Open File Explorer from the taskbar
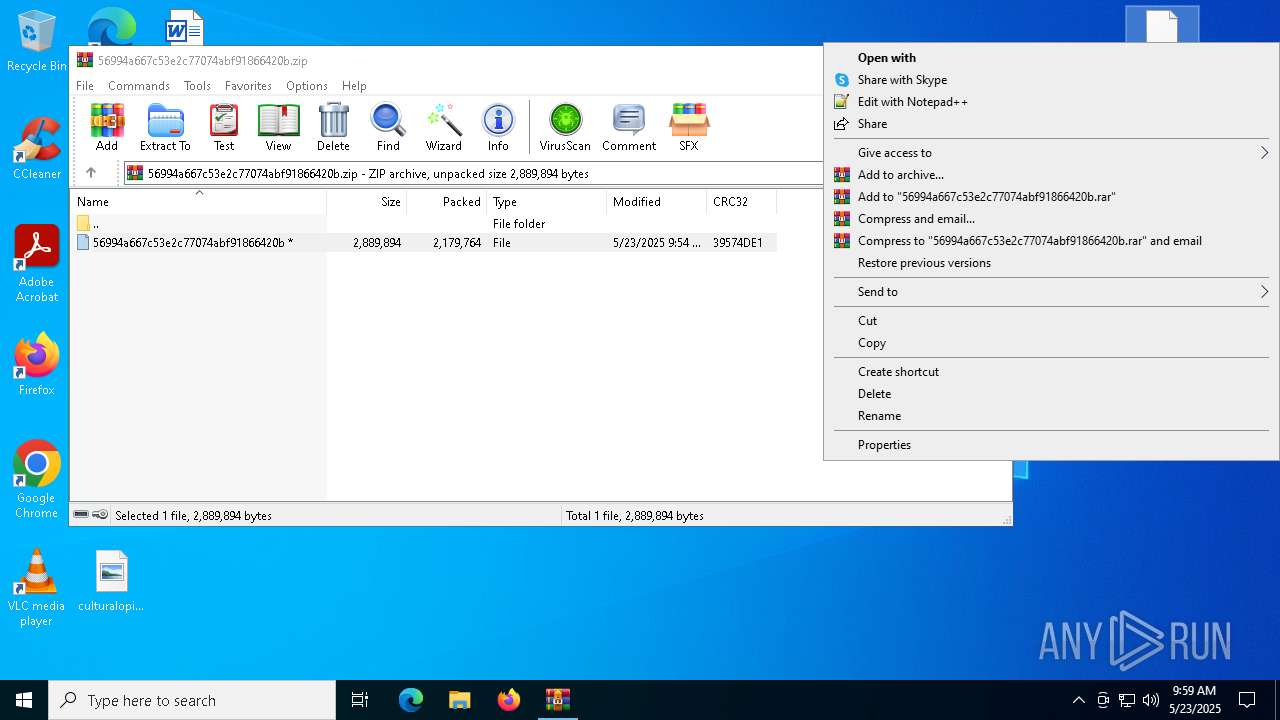The height and width of the screenshot is (720, 1280). 460,700
